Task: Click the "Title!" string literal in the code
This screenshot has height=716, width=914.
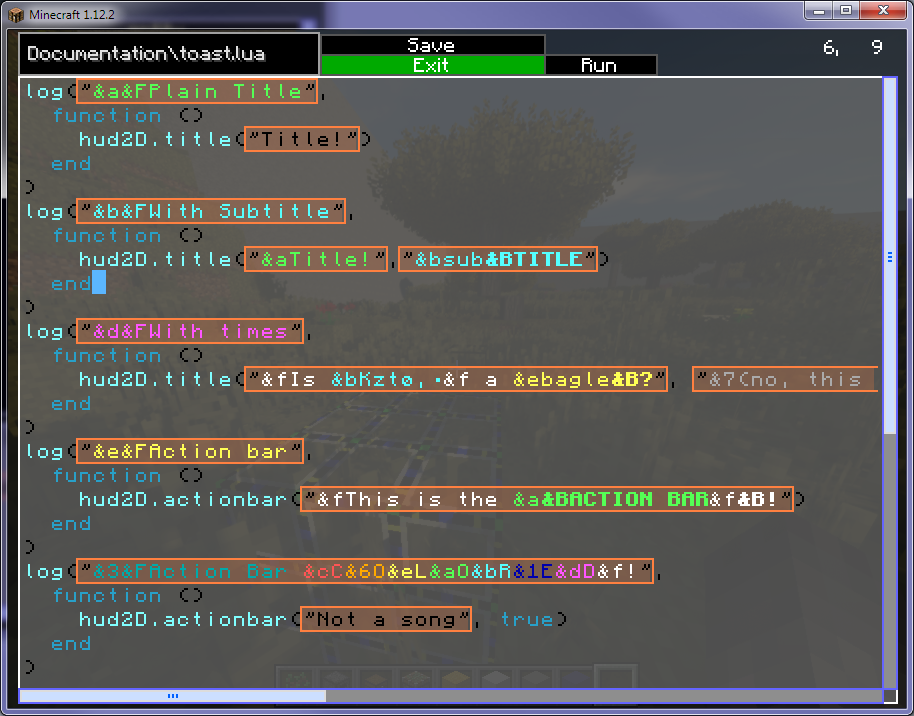Action: coord(302,139)
